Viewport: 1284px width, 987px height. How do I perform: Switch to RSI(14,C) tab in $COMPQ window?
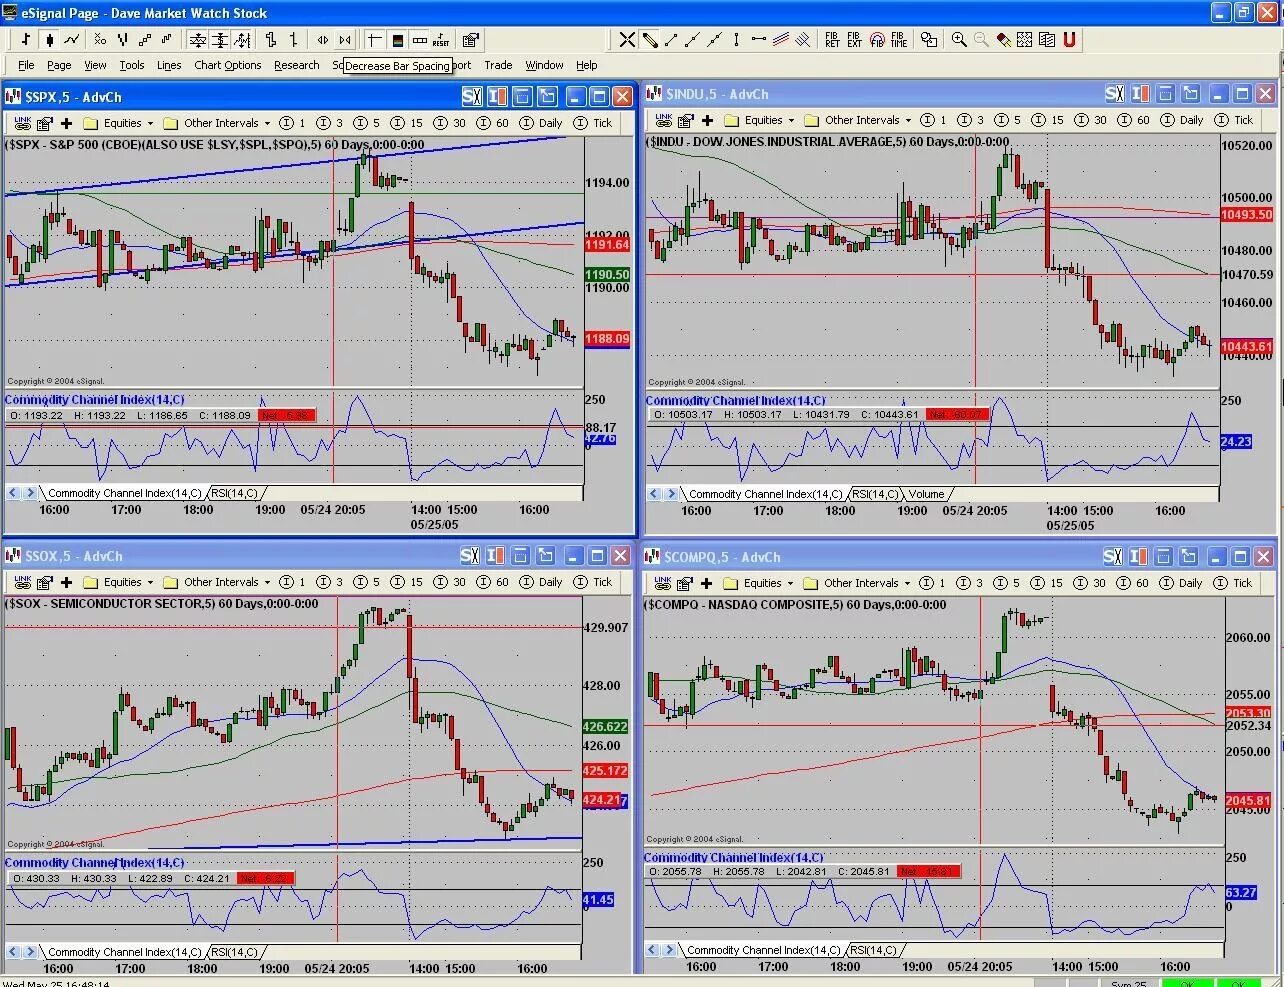click(x=872, y=950)
